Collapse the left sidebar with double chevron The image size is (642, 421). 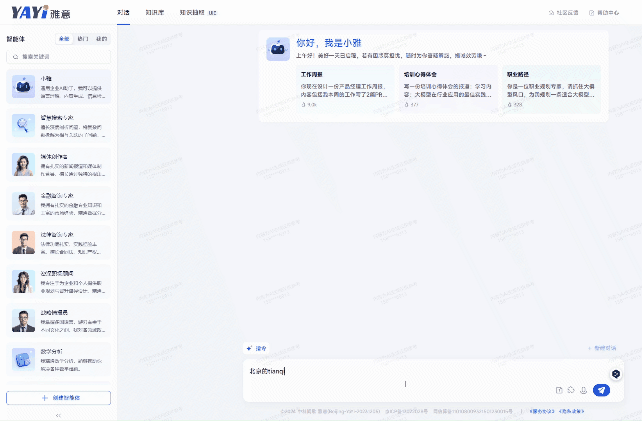coord(58,414)
